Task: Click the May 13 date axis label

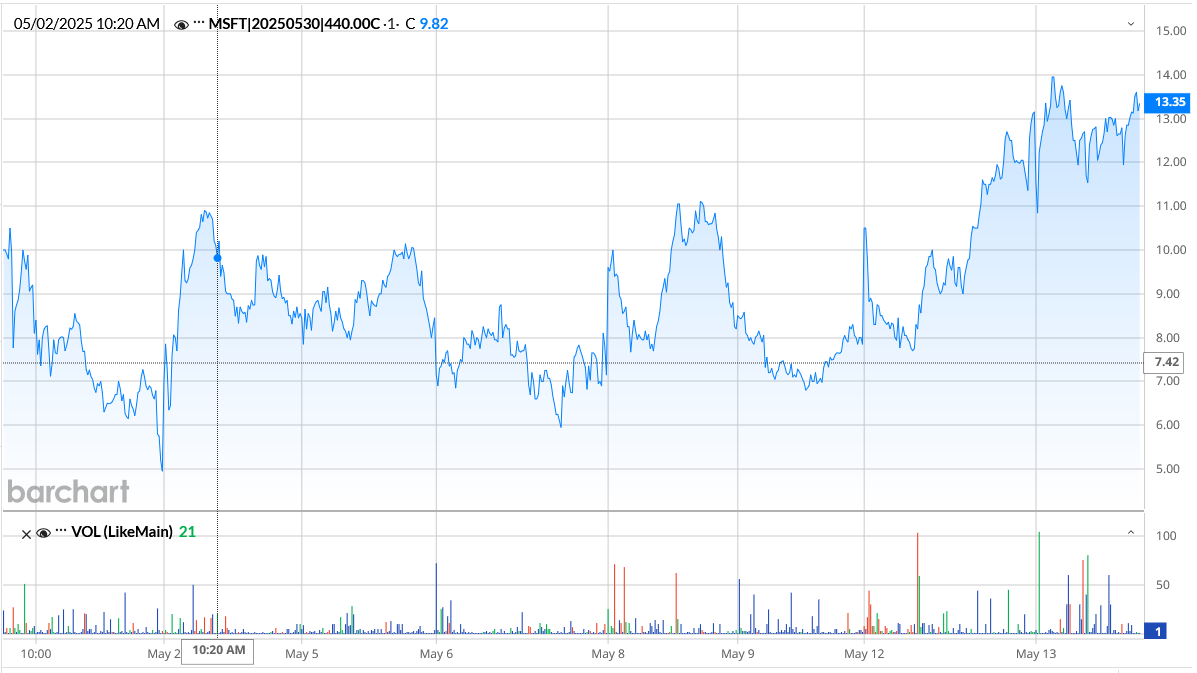Action: [x=1035, y=654]
